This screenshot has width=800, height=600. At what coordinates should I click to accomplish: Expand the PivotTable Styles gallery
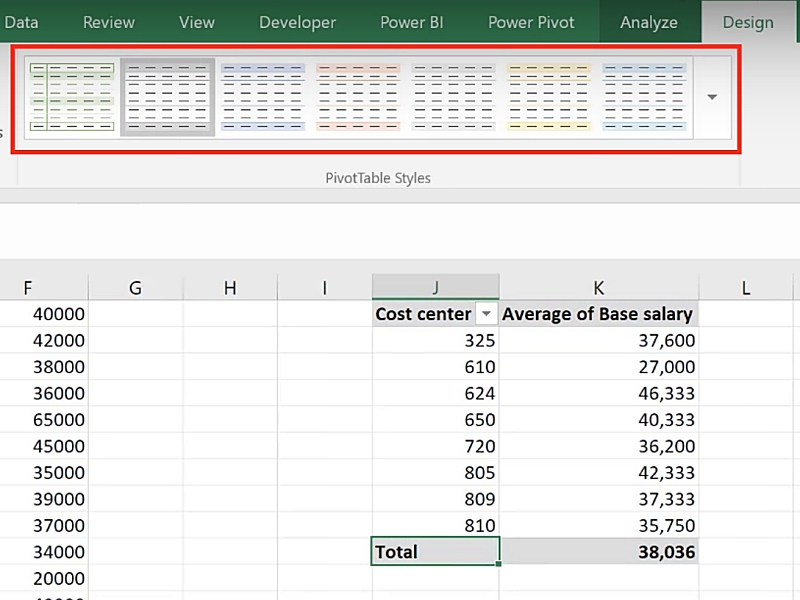(712, 97)
